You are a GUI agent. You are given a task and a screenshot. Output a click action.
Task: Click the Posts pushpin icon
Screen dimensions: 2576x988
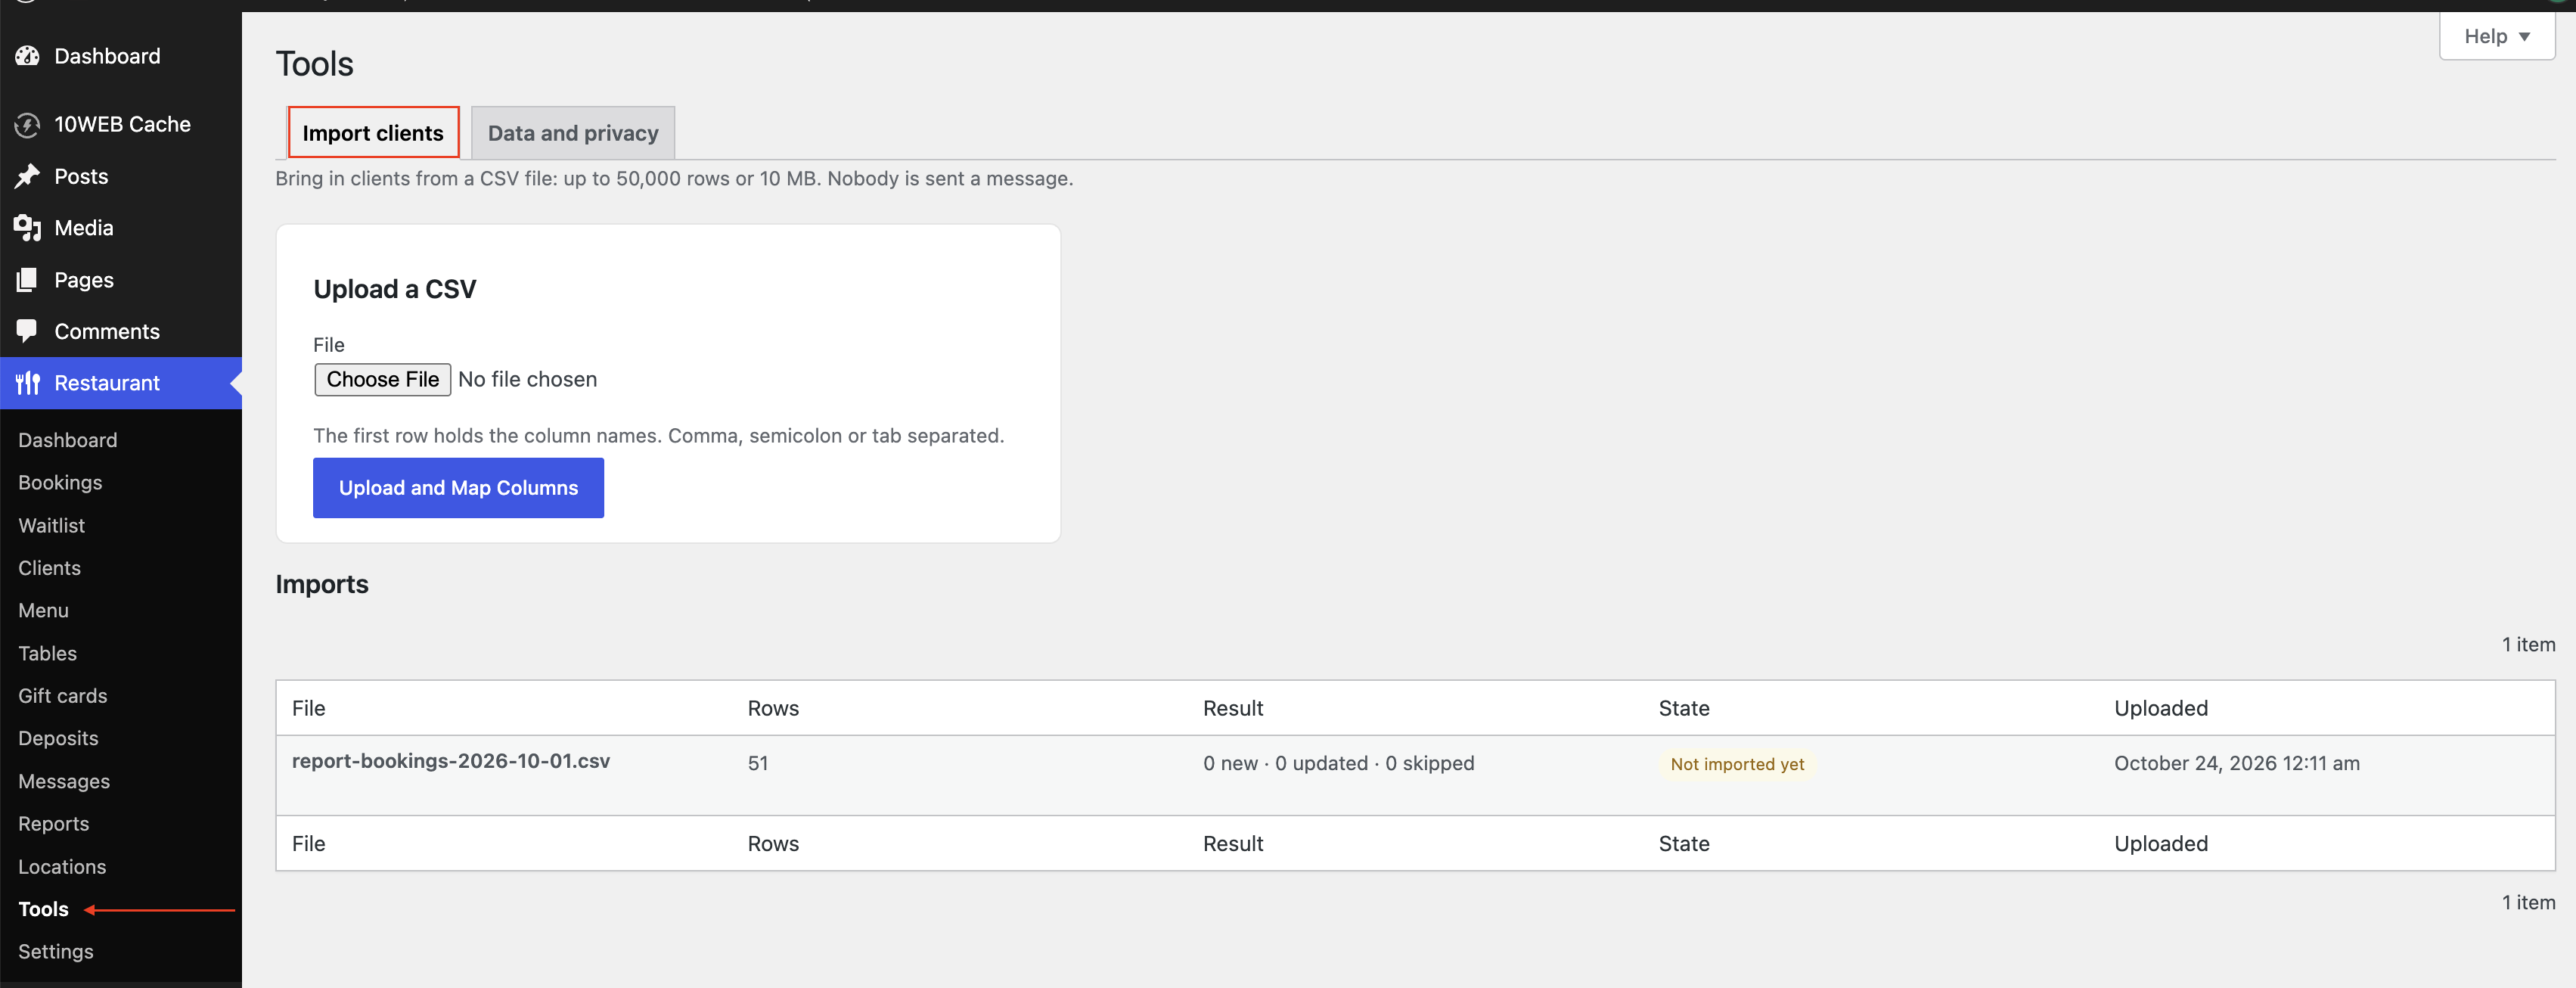[x=27, y=176]
